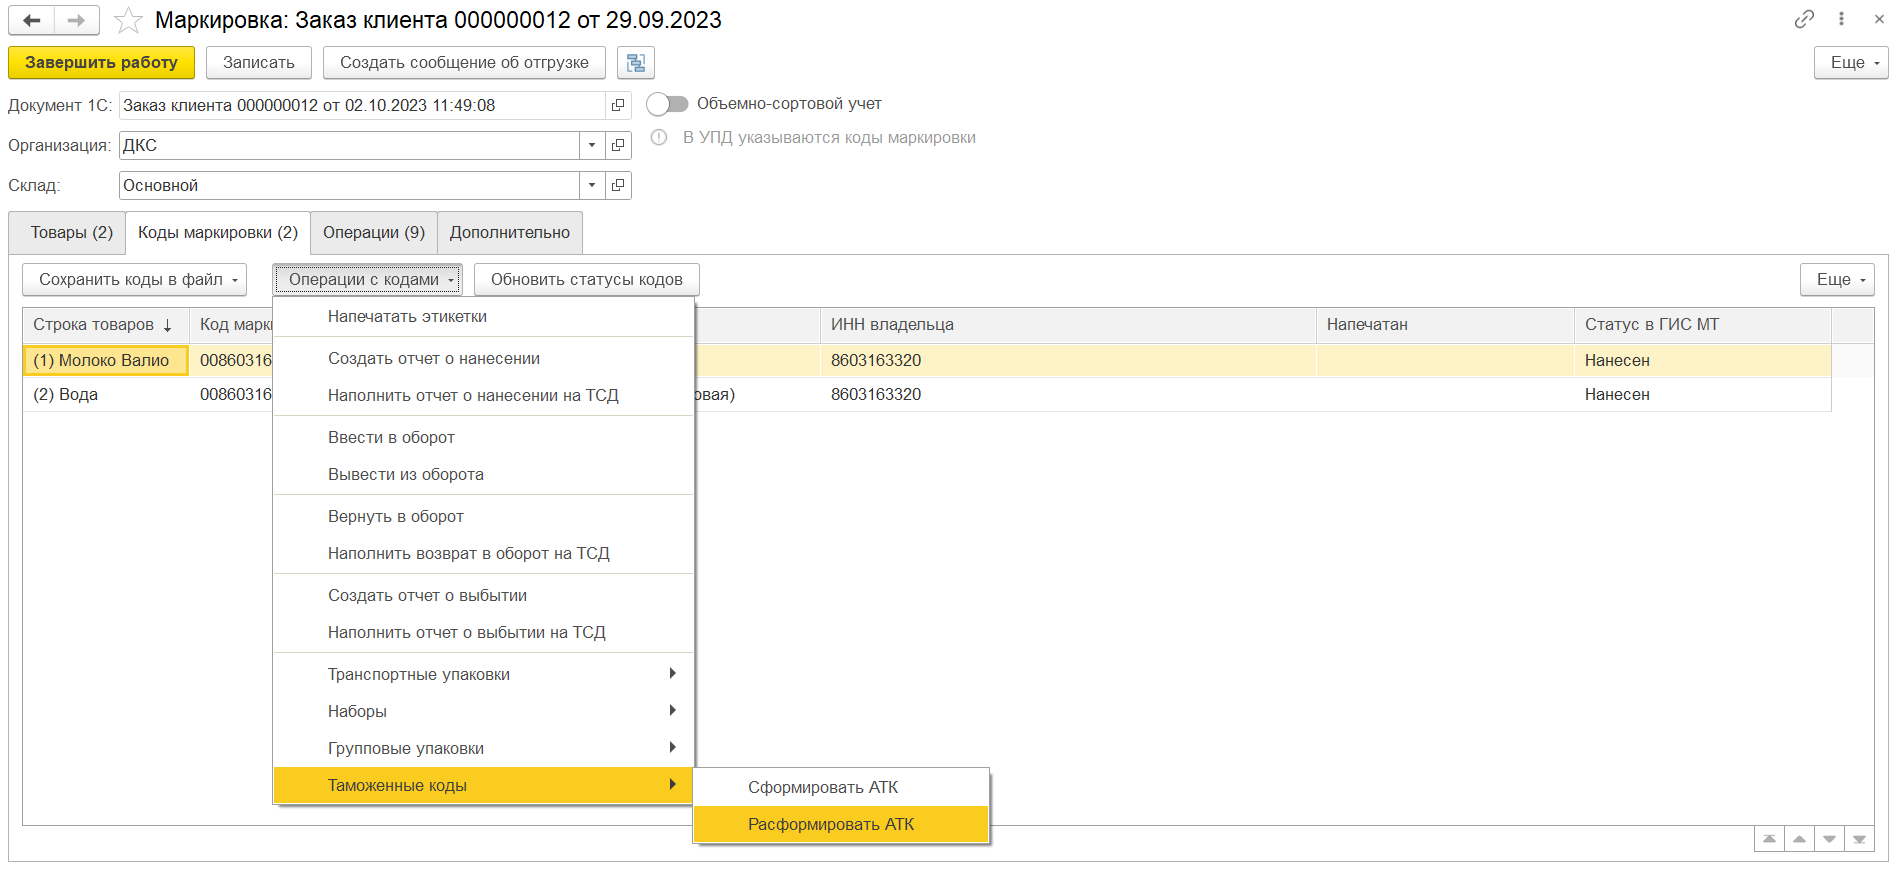The image size is (1897, 869).
Task: Go forward with the right arrow button
Action: click(x=77, y=20)
